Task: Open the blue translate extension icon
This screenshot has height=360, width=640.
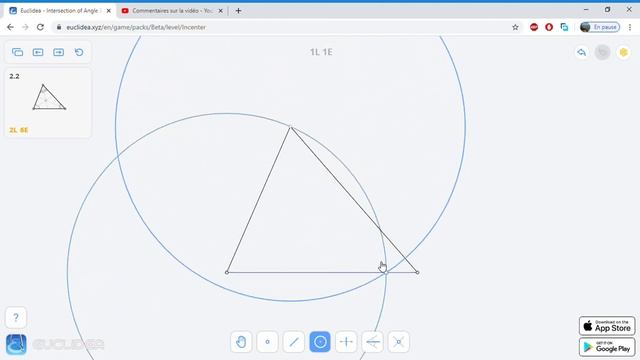Action: pyautogui.click(x=564, y=27)
